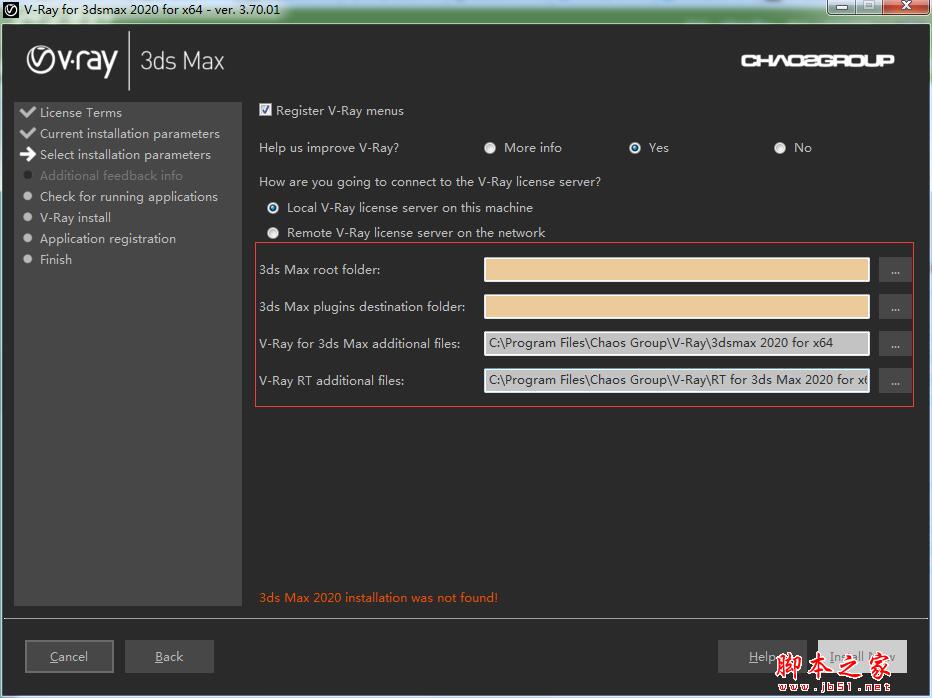Click the V-Ray RT additional files field
Image resolution: width=932 pixels, height=698 pixels.
(677, 381)
